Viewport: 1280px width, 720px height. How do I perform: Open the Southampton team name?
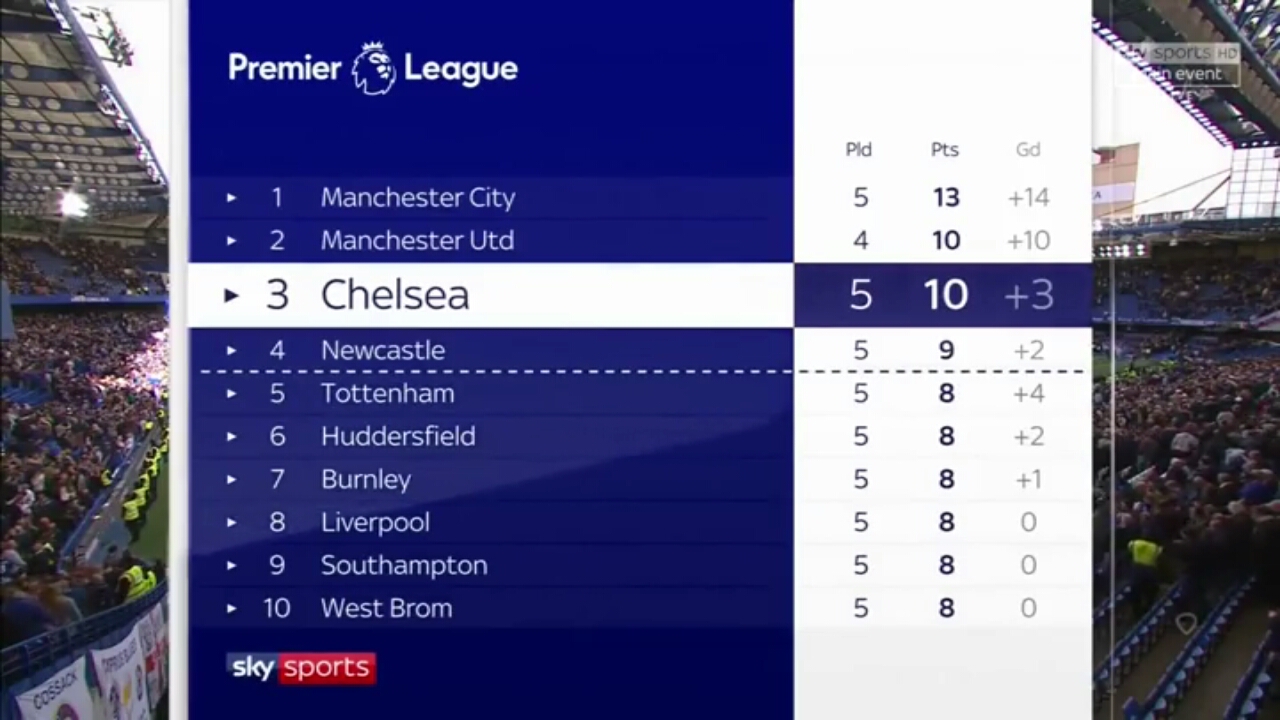[404, 565]
